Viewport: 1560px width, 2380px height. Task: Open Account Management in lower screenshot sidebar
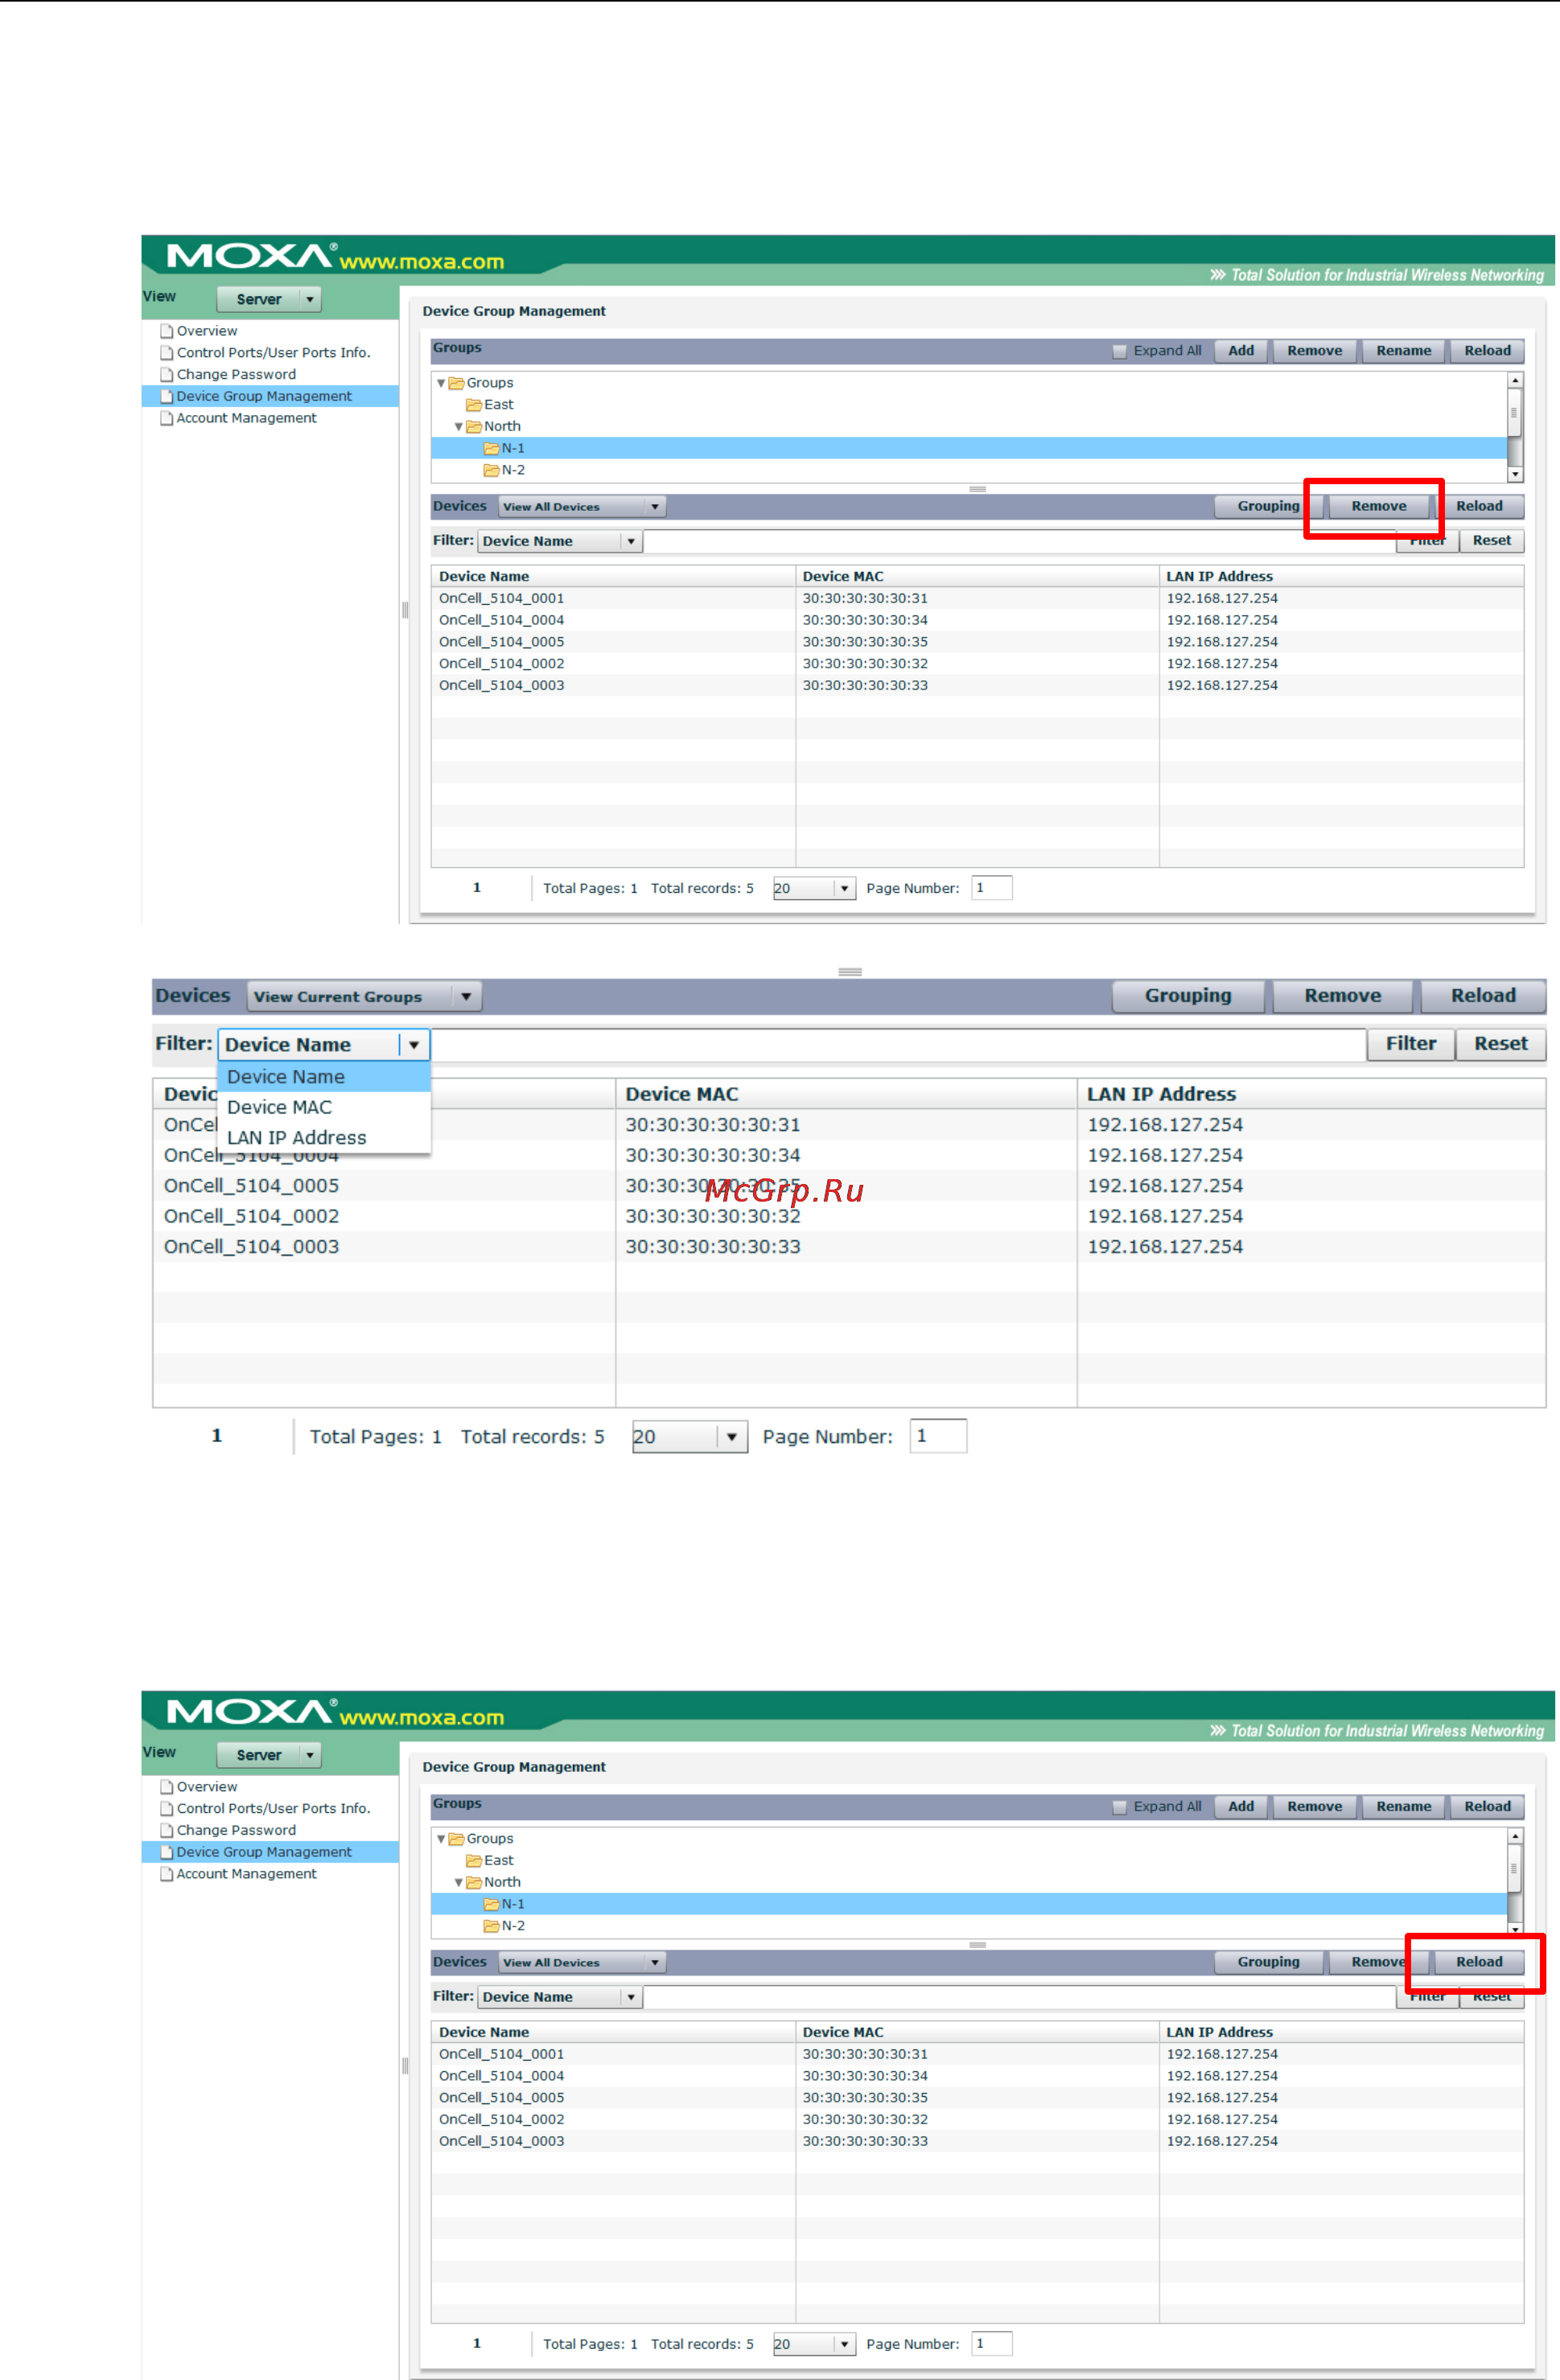[246, 1874]
